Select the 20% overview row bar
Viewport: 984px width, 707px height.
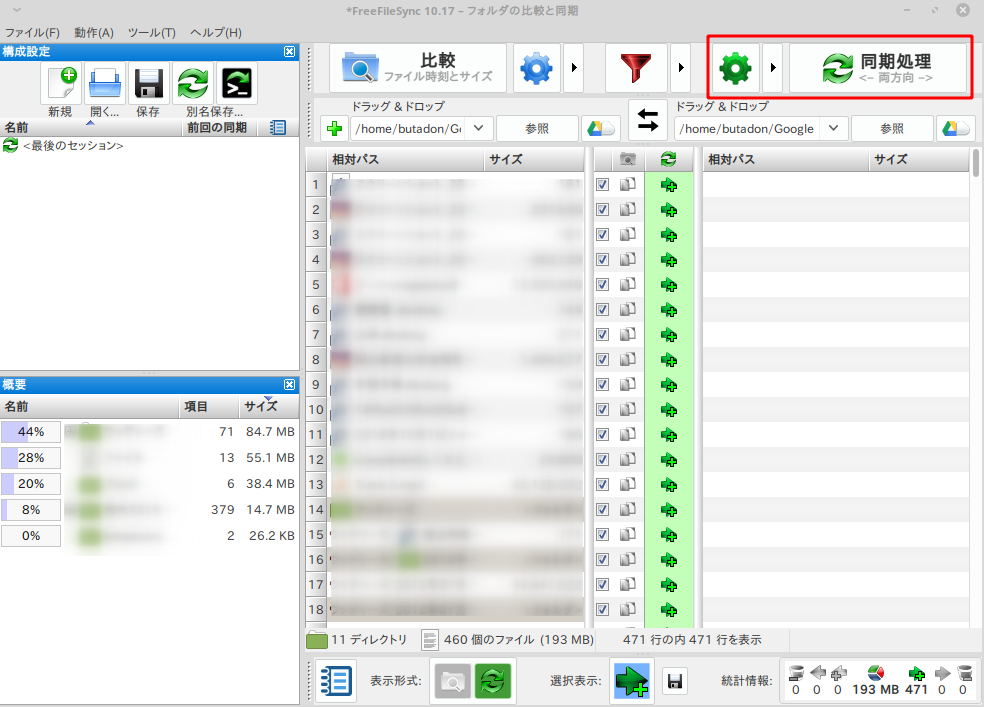point(31,484)
